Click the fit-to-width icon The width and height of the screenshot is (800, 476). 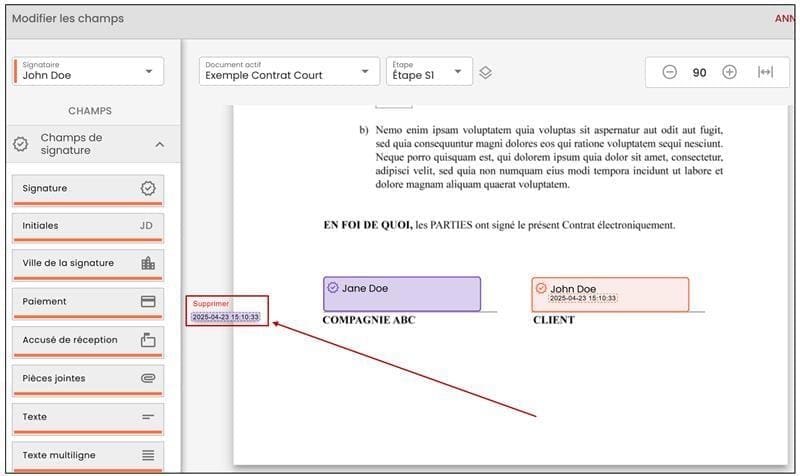tap(765, 72)
